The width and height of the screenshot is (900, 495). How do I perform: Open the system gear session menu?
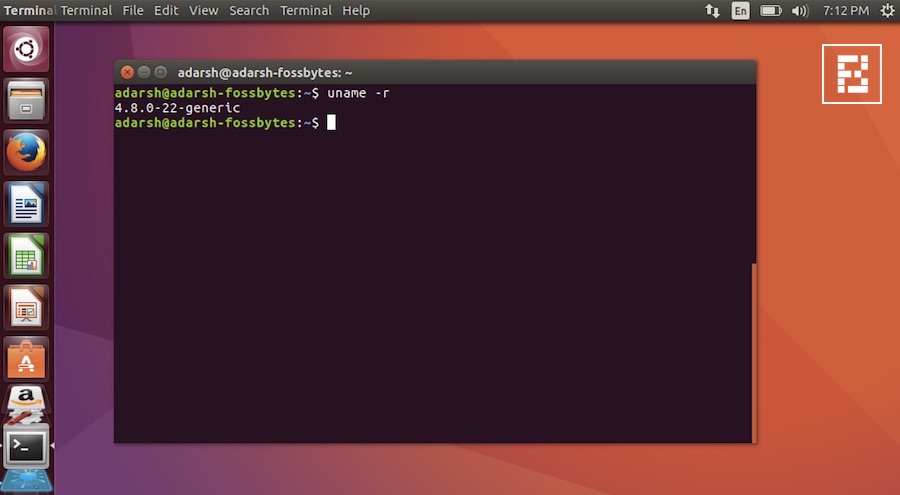tap(887, 11)
